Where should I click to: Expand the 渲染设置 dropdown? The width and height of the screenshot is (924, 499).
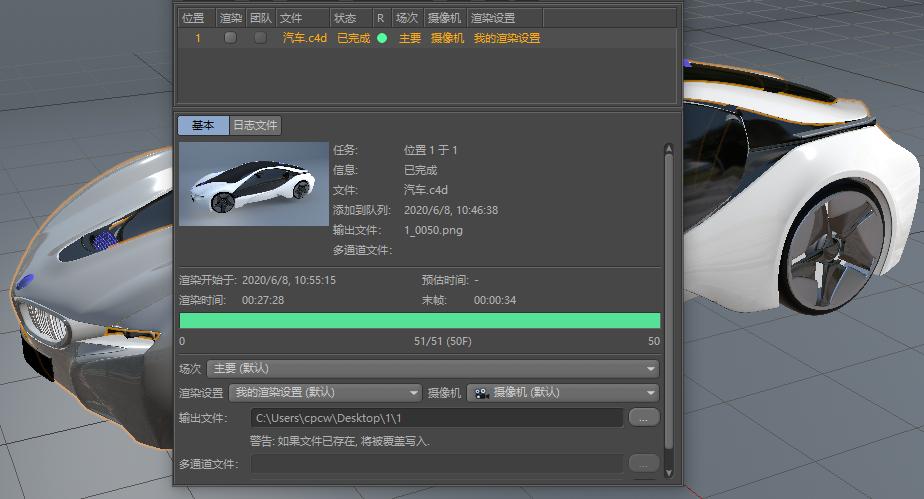pos(325,393)
